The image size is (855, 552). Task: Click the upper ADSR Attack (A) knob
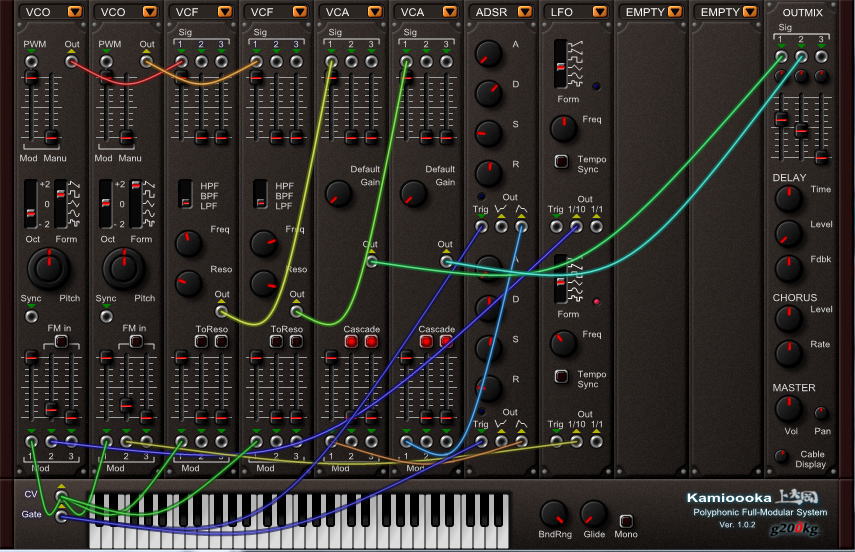488,53
